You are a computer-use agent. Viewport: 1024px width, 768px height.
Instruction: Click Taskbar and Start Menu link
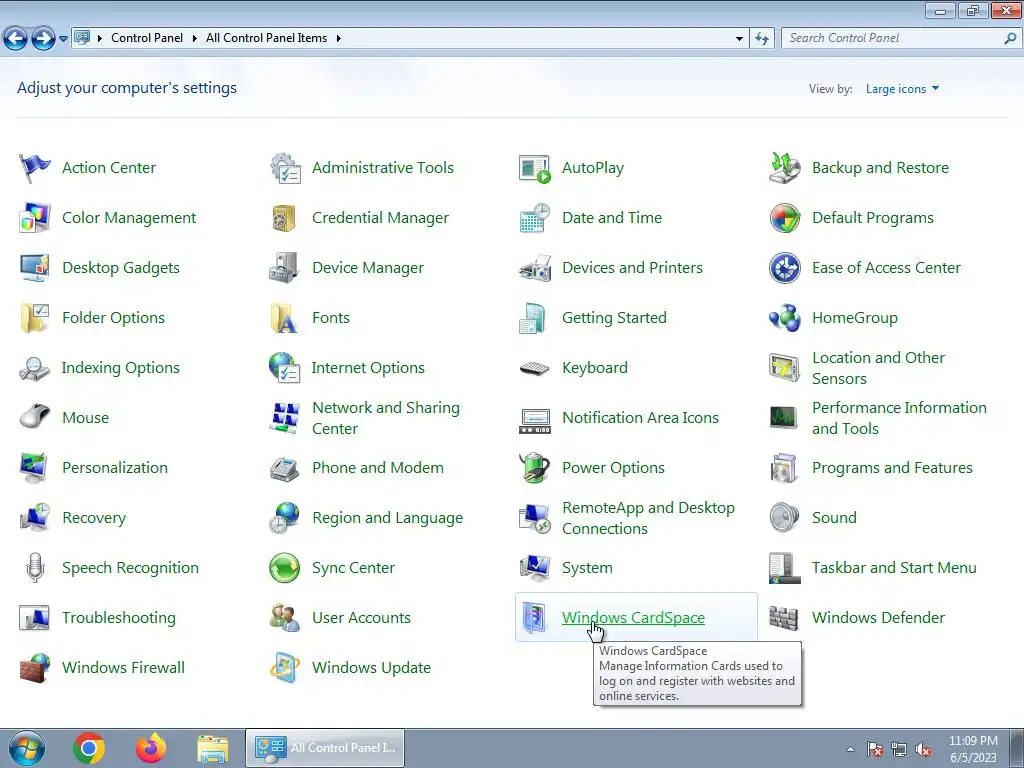894,568
